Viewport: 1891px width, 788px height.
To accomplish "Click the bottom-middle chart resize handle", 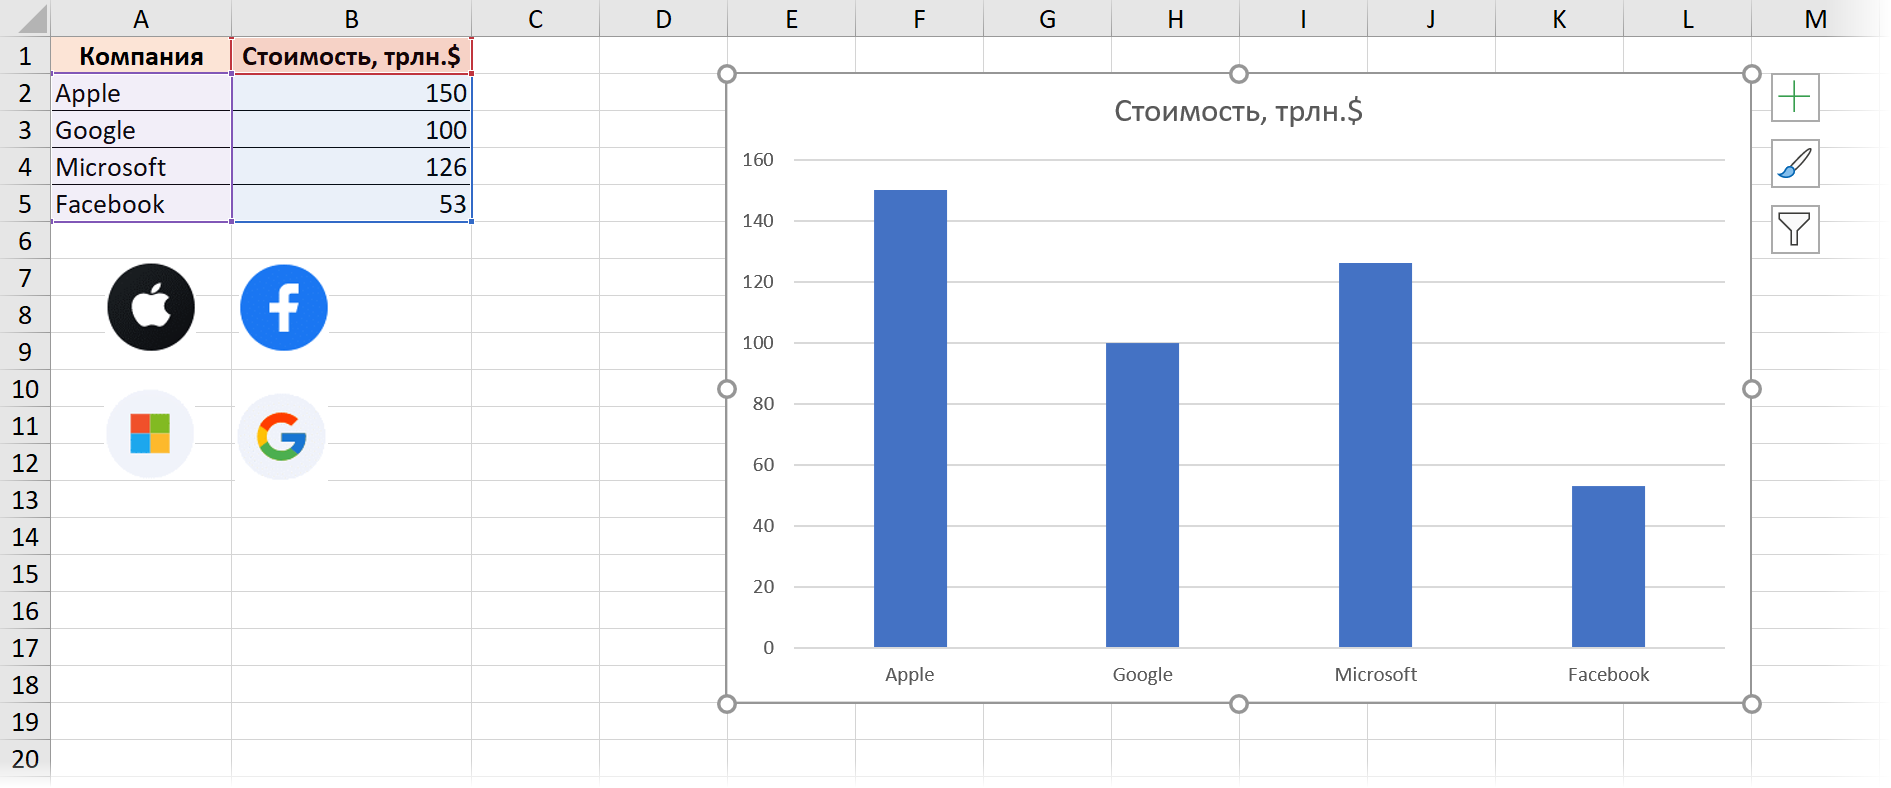I will tap(1239, 704).
